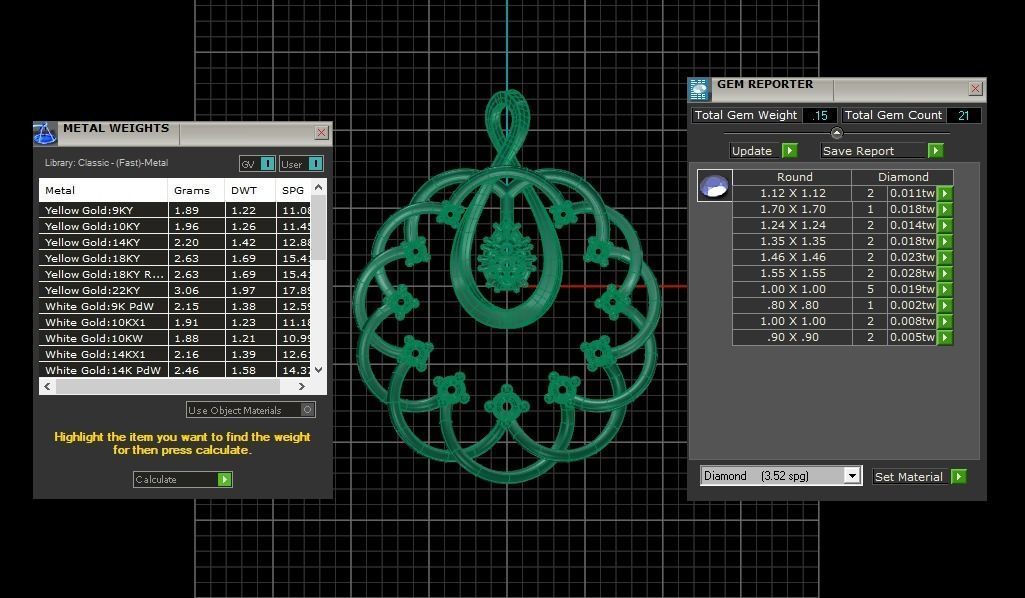Click green arrow for 1.46 X 1.46 row

[945, 257]
